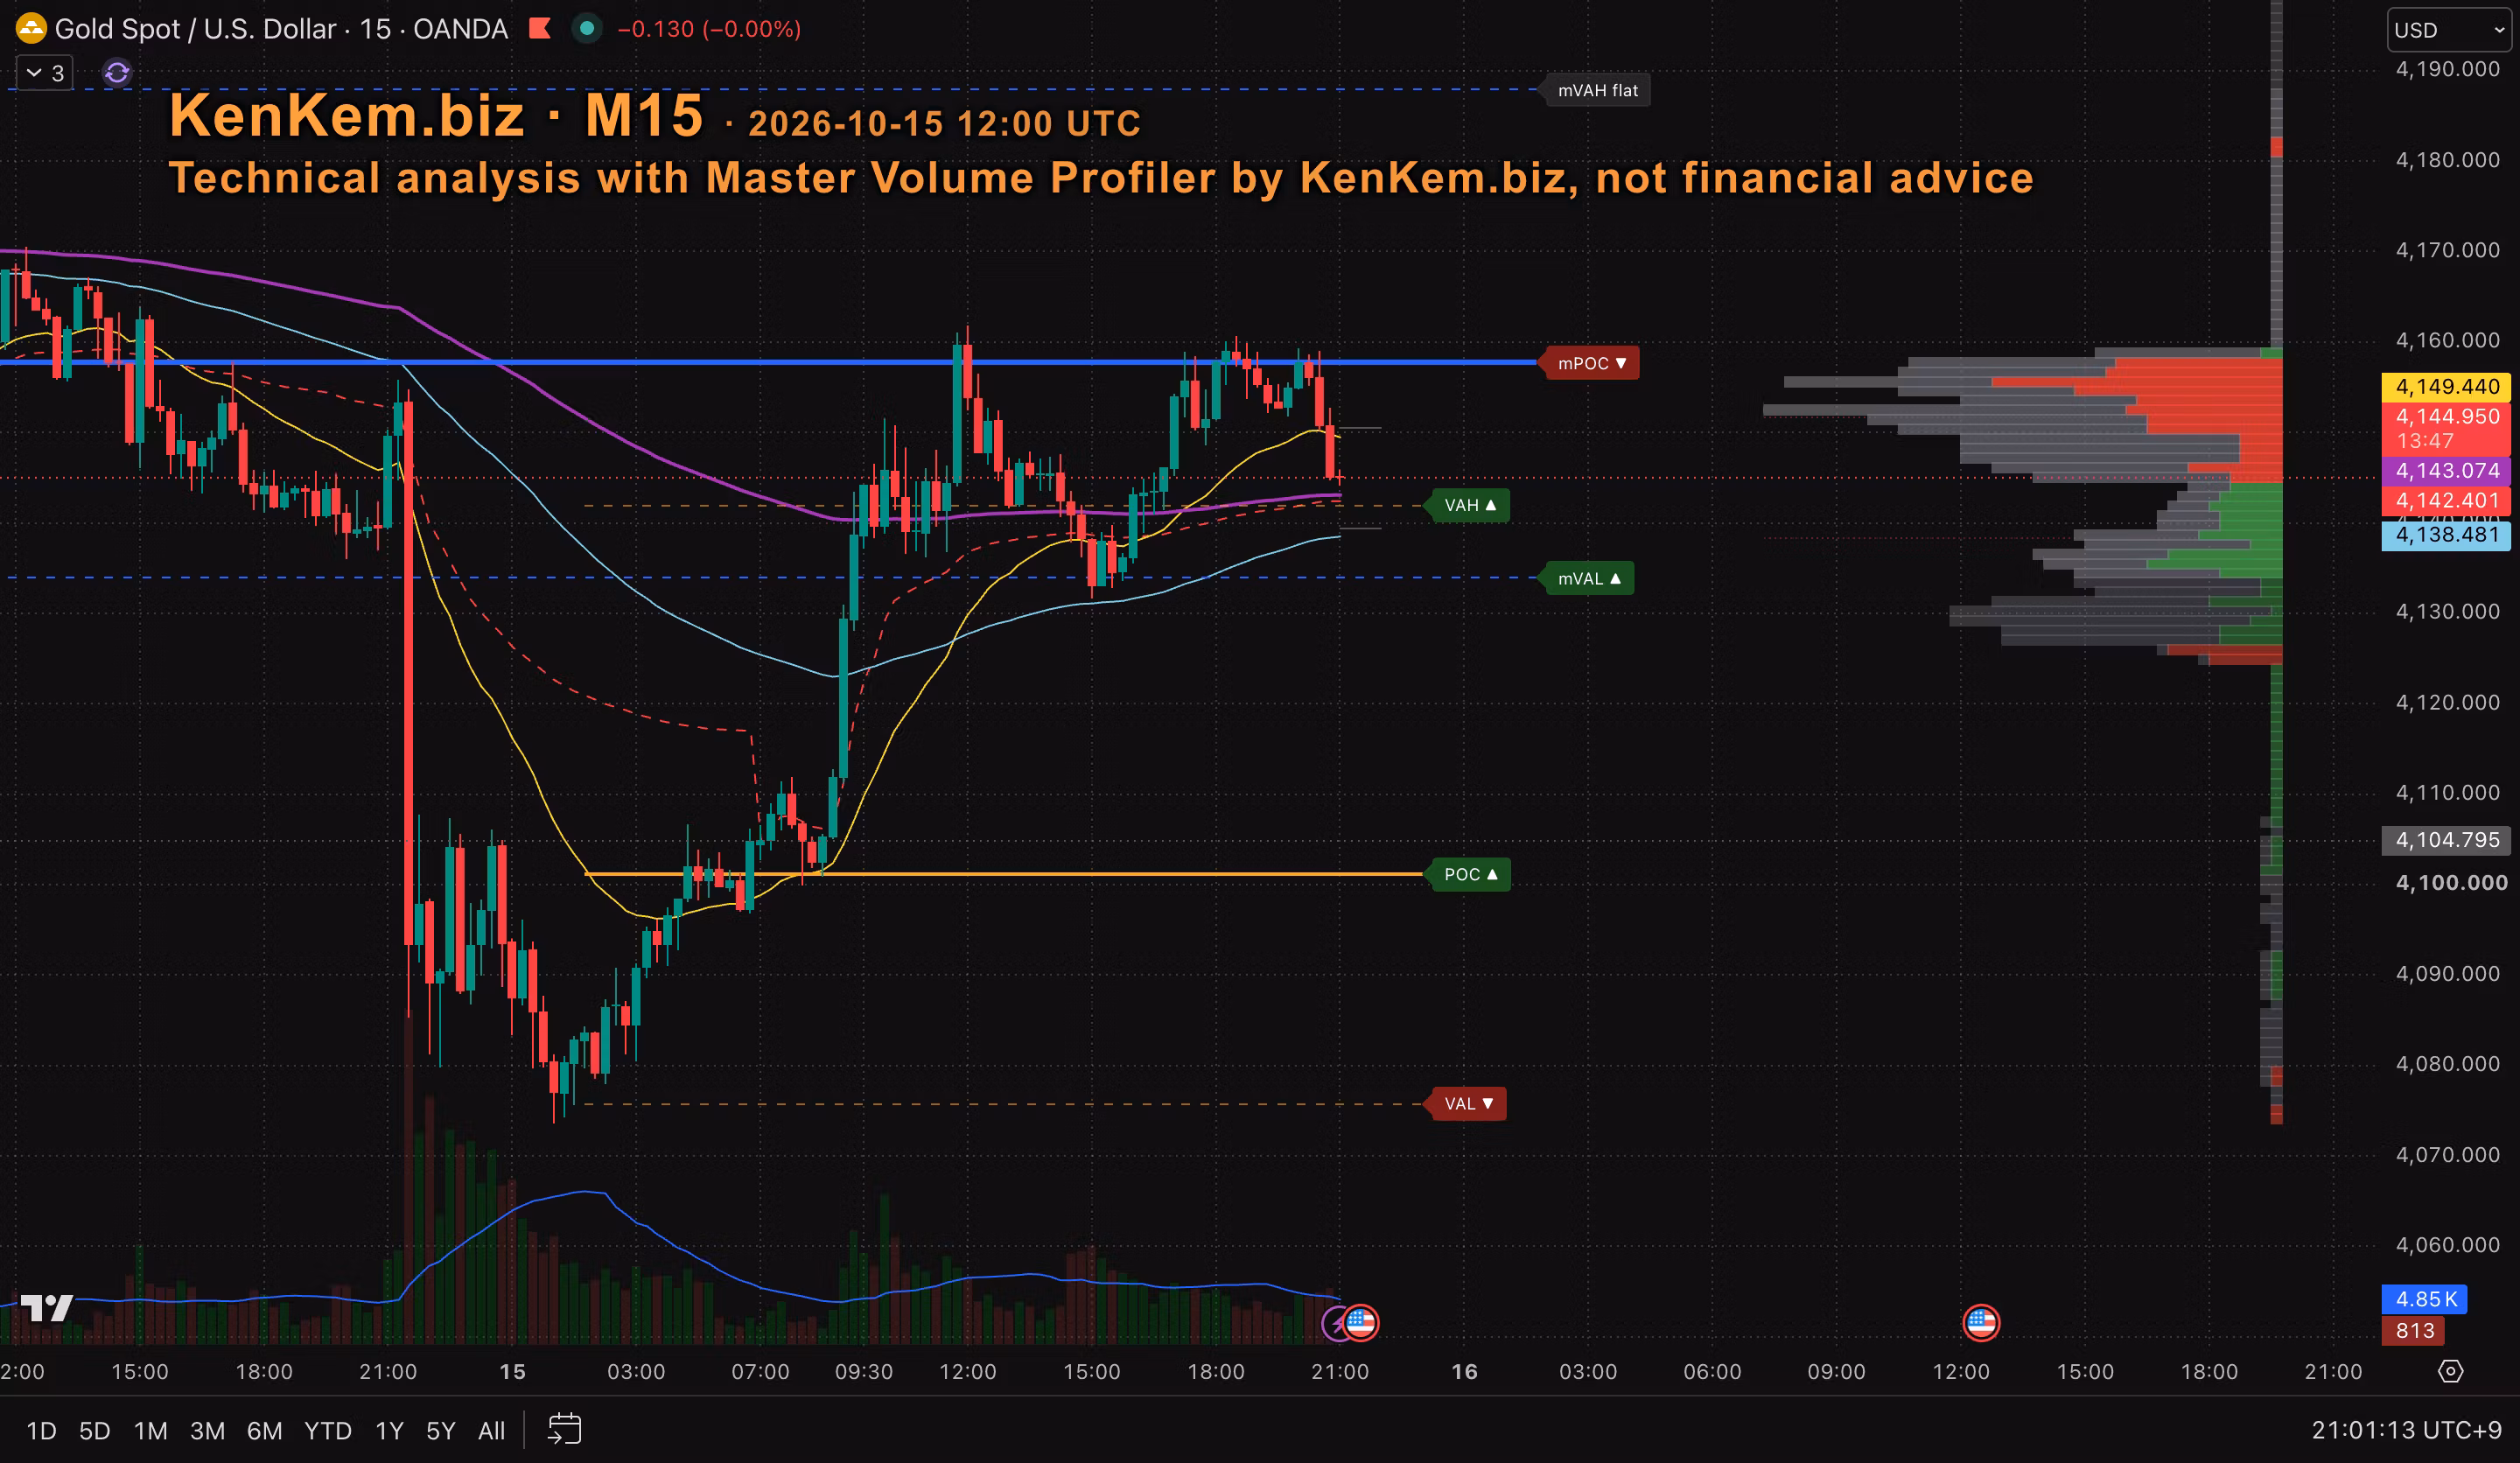Click the gray 4,104.795 price label
2520x1463 pixels.
click(2446, 840)
